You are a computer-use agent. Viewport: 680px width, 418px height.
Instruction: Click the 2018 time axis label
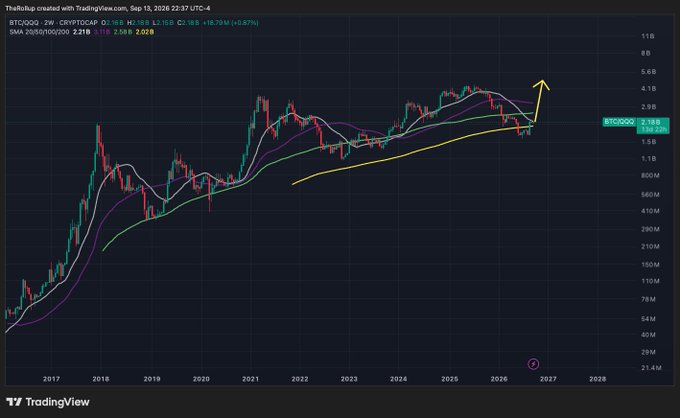pos(101,379)
